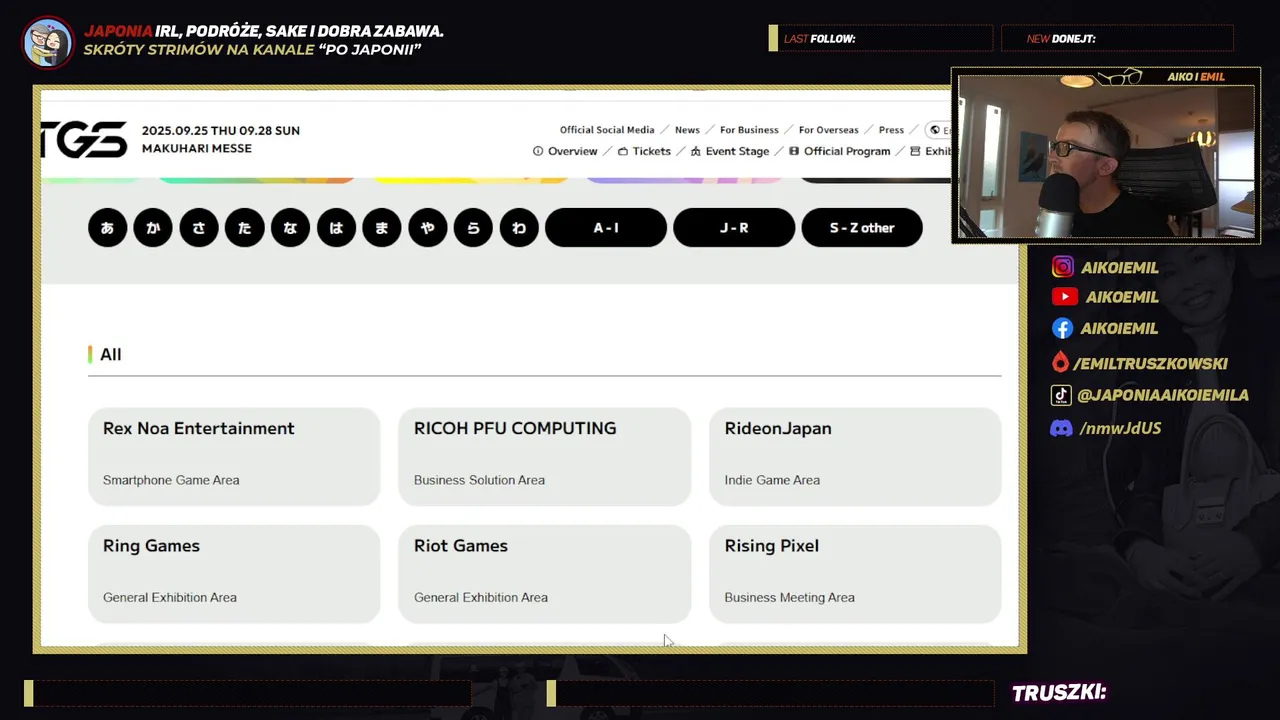
Task: Go to the Event Stage page
Action: pos(737,151)
